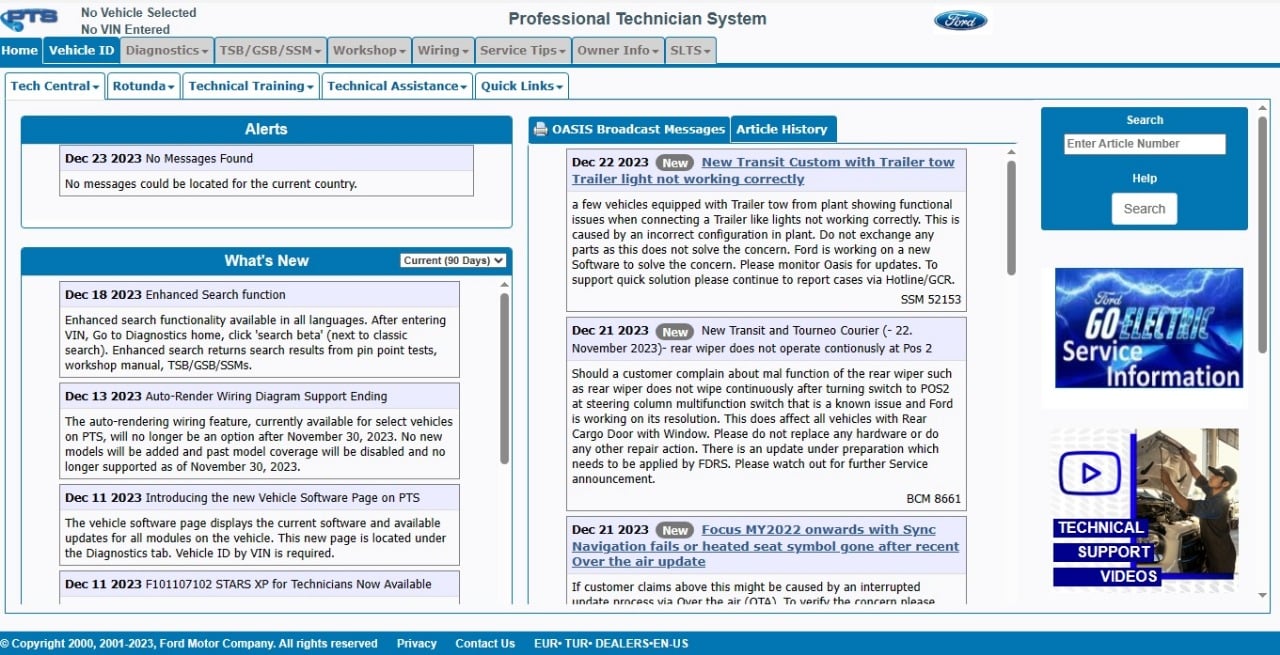Expand the Service Tips menu

(523, 50)
